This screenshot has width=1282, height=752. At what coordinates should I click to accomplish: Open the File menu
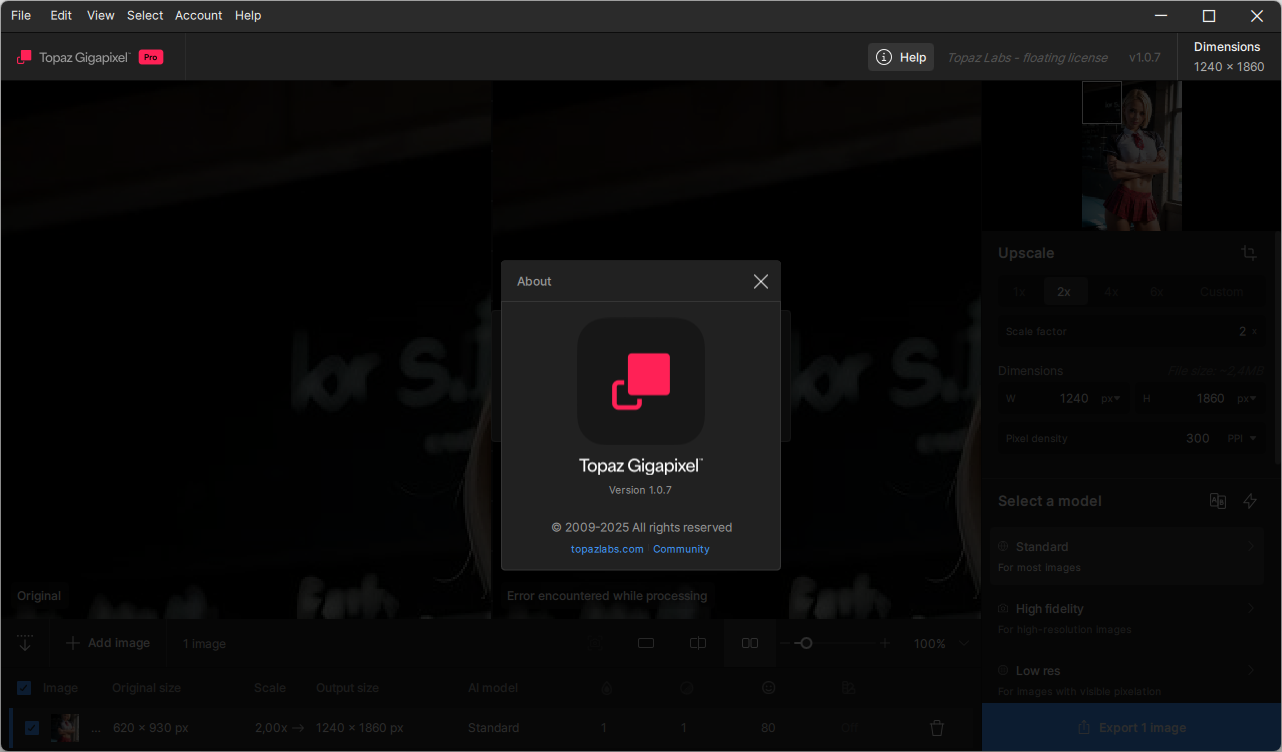click(21, 15)
